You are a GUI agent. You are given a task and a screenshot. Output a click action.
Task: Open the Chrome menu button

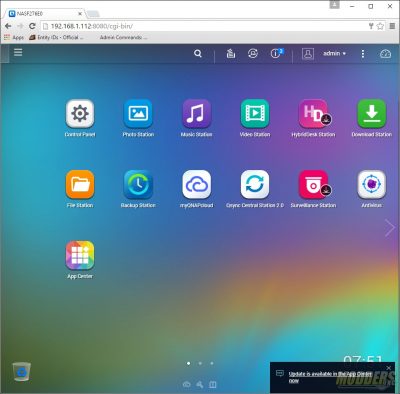click(393, 26)
